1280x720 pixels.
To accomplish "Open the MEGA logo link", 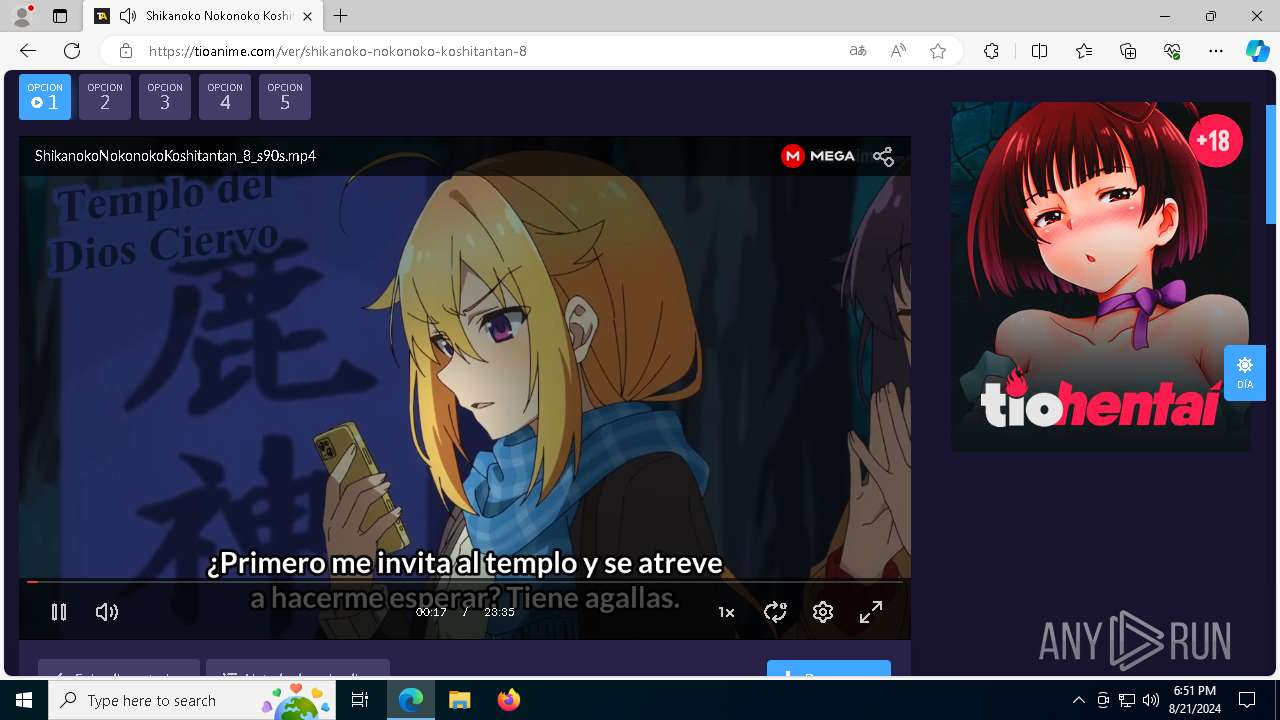I will [x=818, y=156].
